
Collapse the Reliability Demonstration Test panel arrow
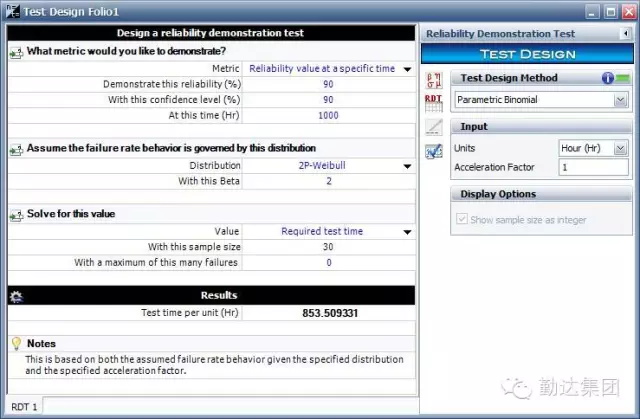[x=624, y=34]
